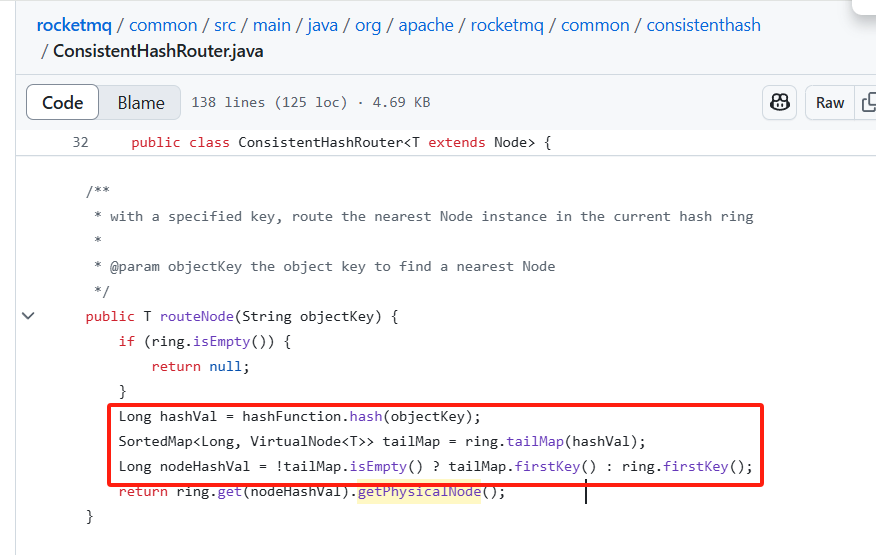Click the isEmpty call on ring
This screenshot has width=876, height=555.
click(221, 341)
